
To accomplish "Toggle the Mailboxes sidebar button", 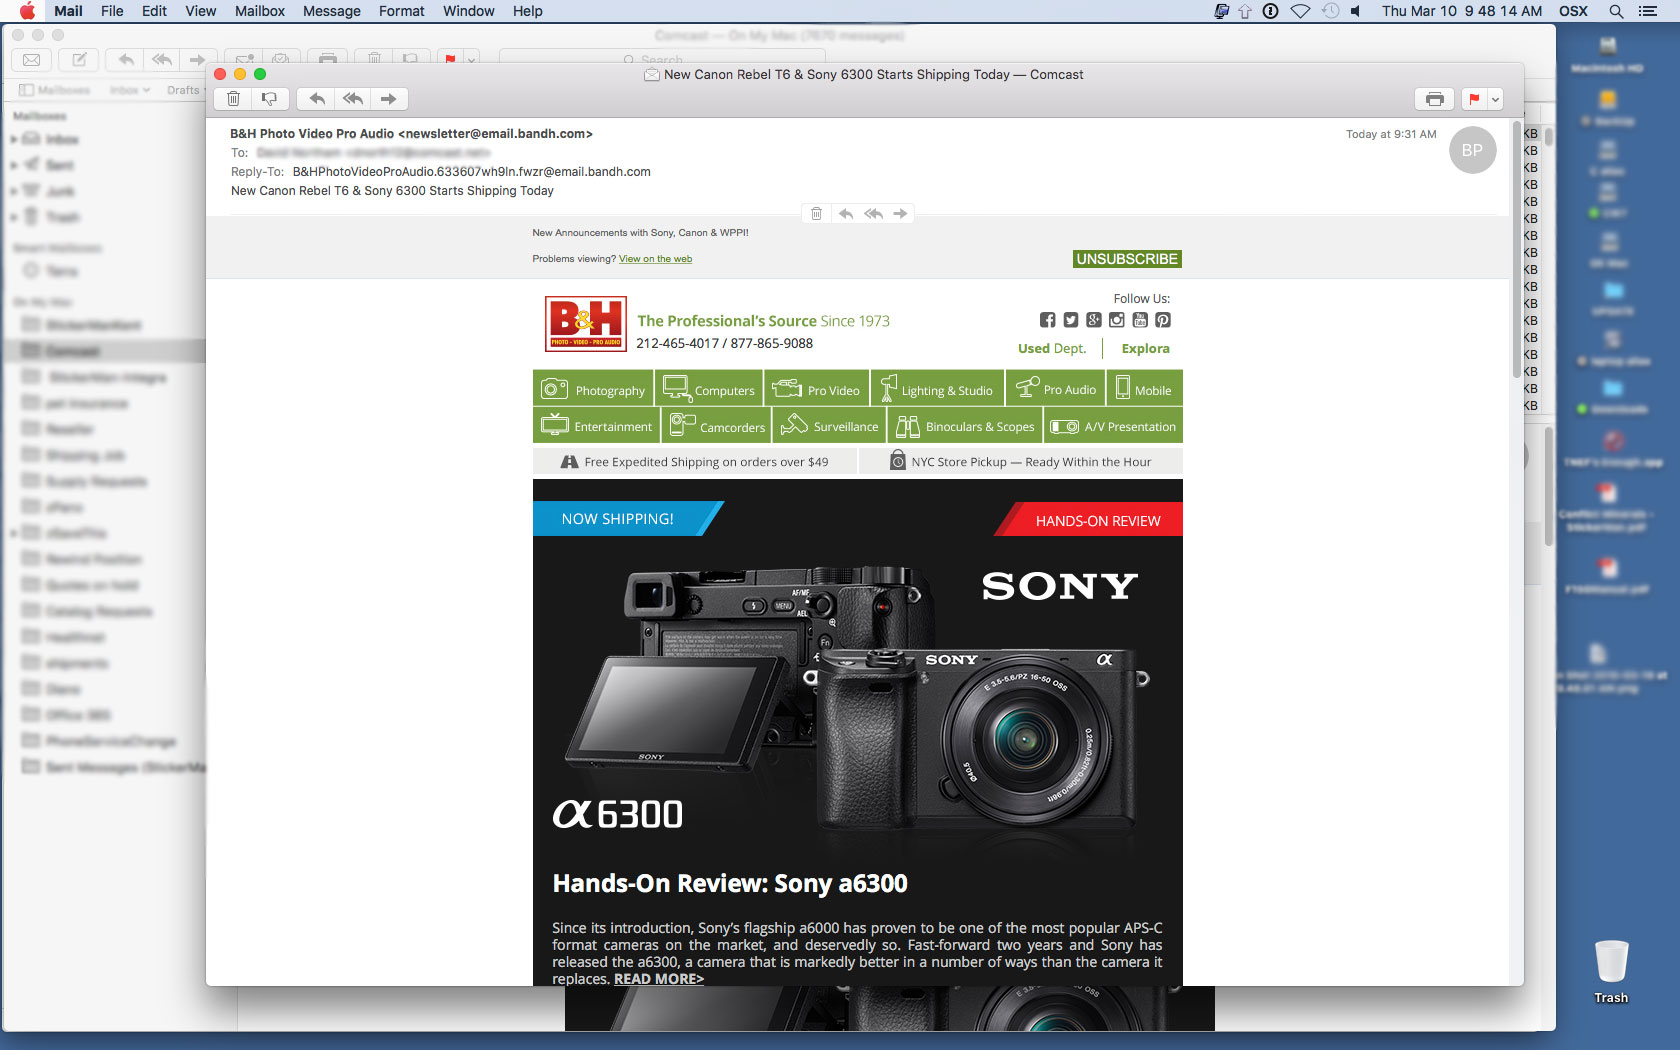I will pos(54,90).
